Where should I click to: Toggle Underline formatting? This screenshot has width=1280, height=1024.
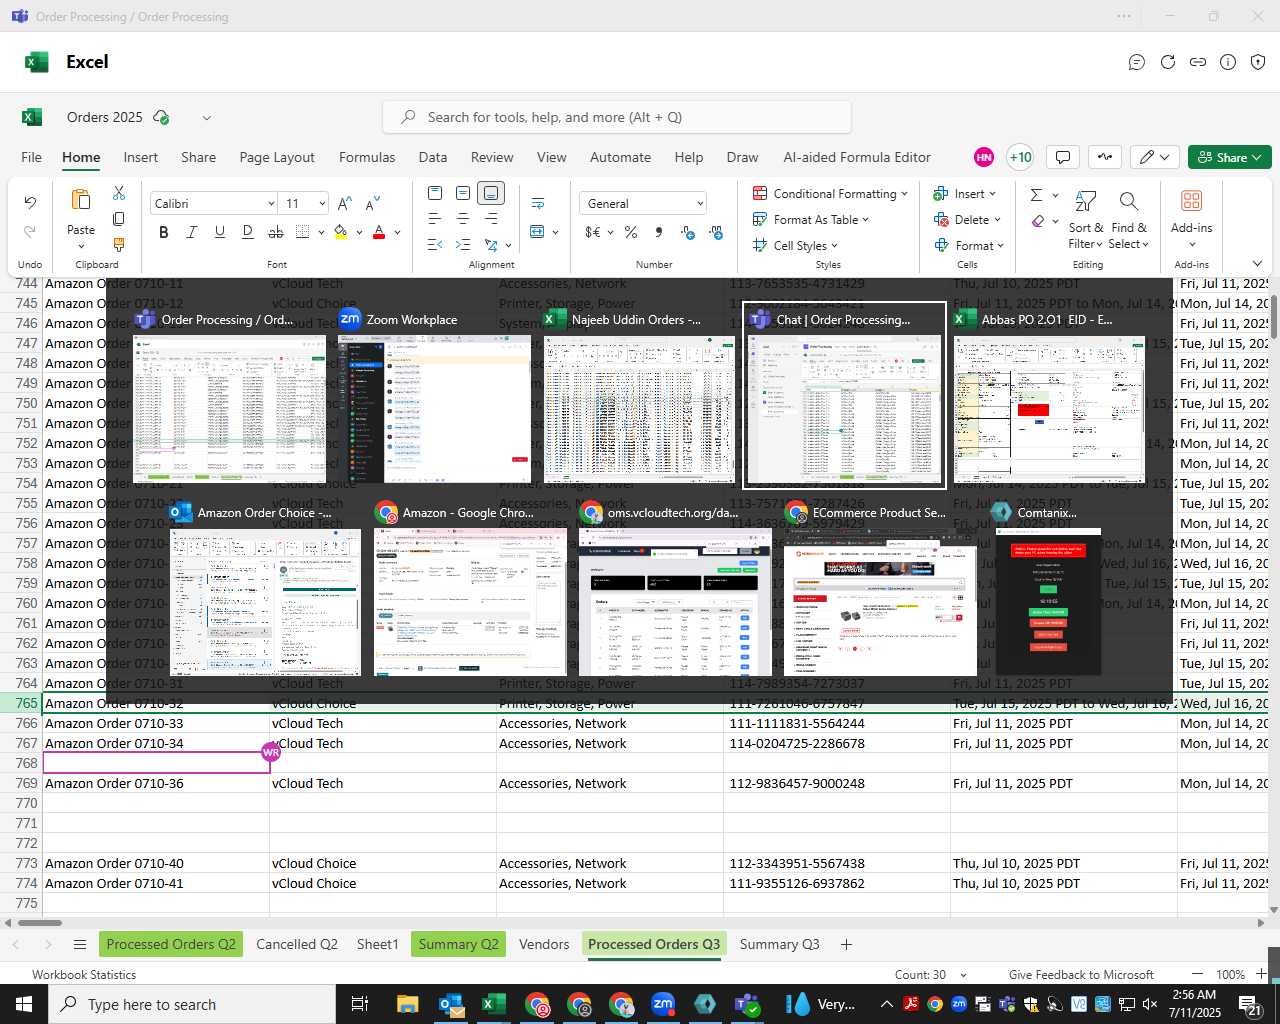click(219, 232)
